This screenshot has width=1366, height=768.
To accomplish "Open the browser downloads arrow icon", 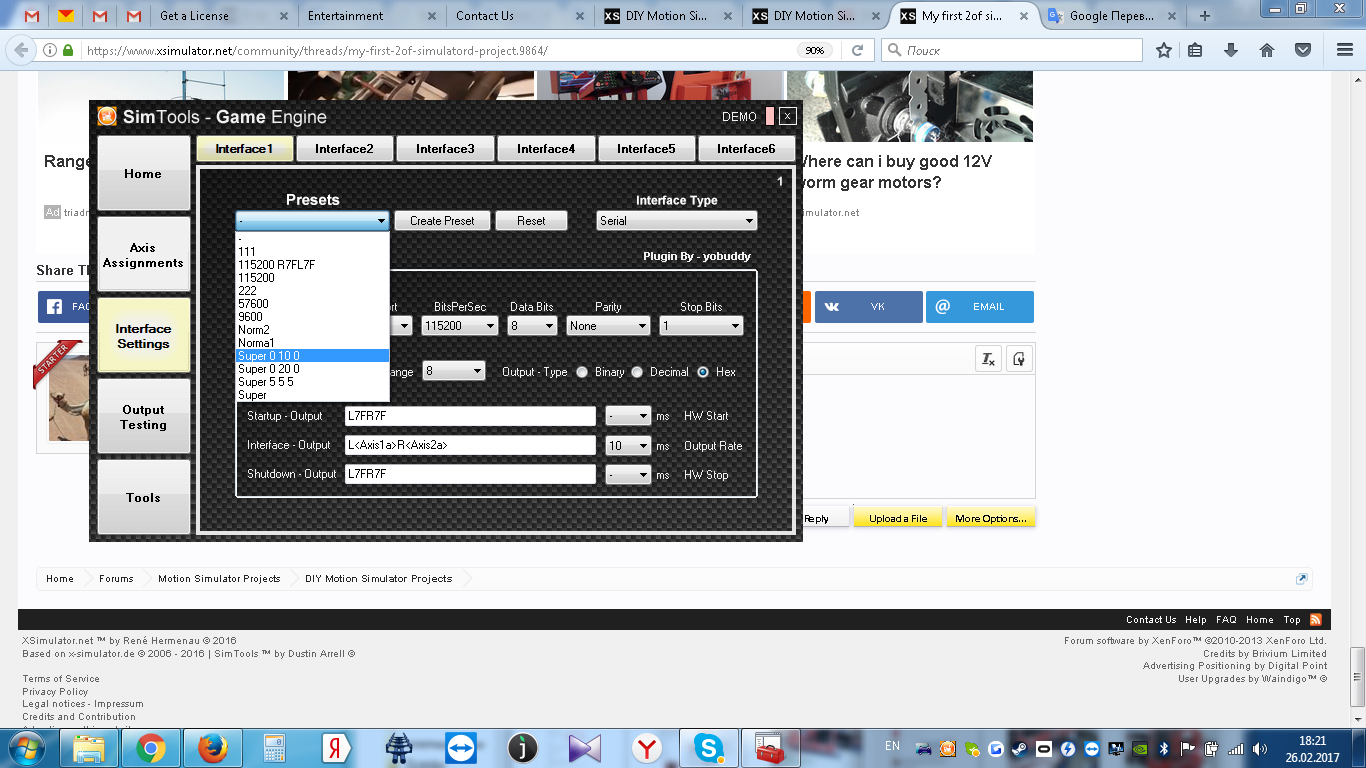I will click(1231, 50).
